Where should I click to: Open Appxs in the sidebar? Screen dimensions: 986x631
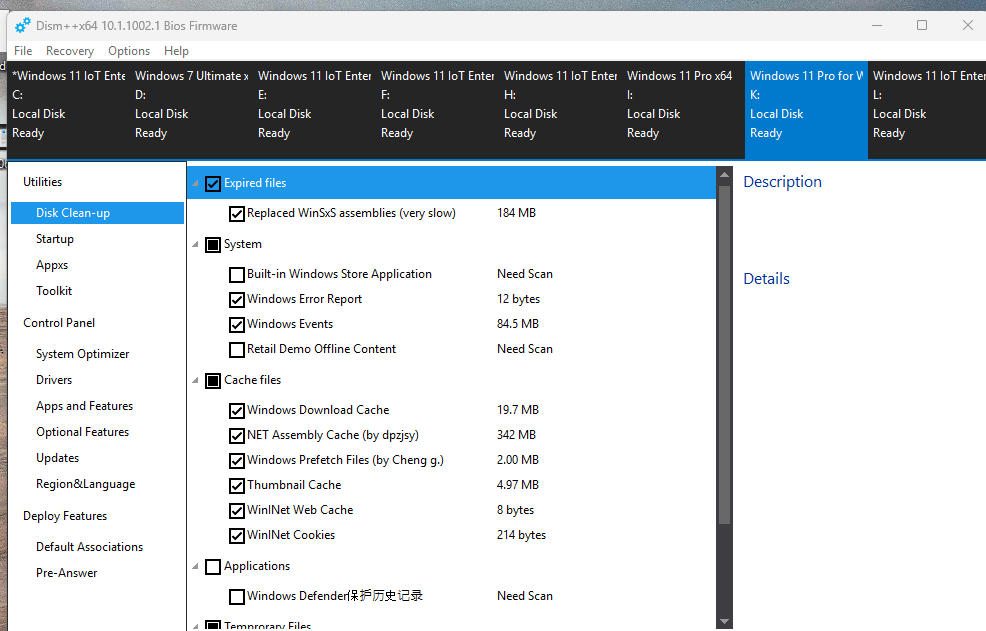(x=52, y=265)
